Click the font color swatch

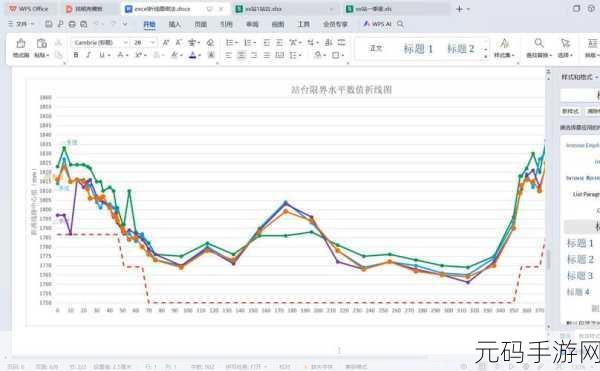click(x=192, y=55)
